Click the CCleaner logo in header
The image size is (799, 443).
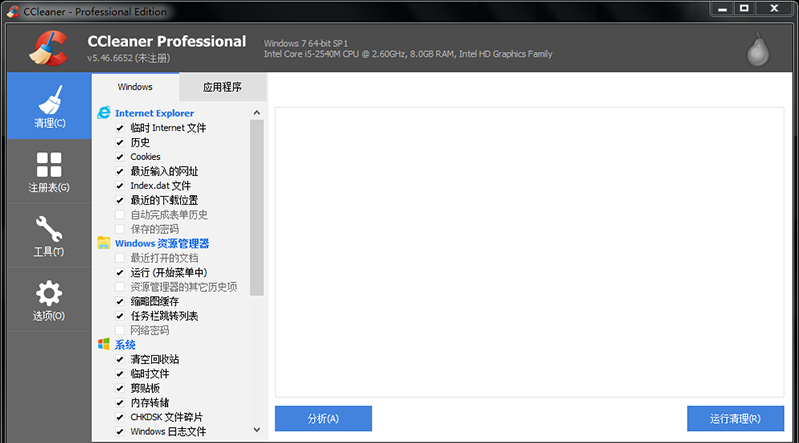(x=48, y=48)
